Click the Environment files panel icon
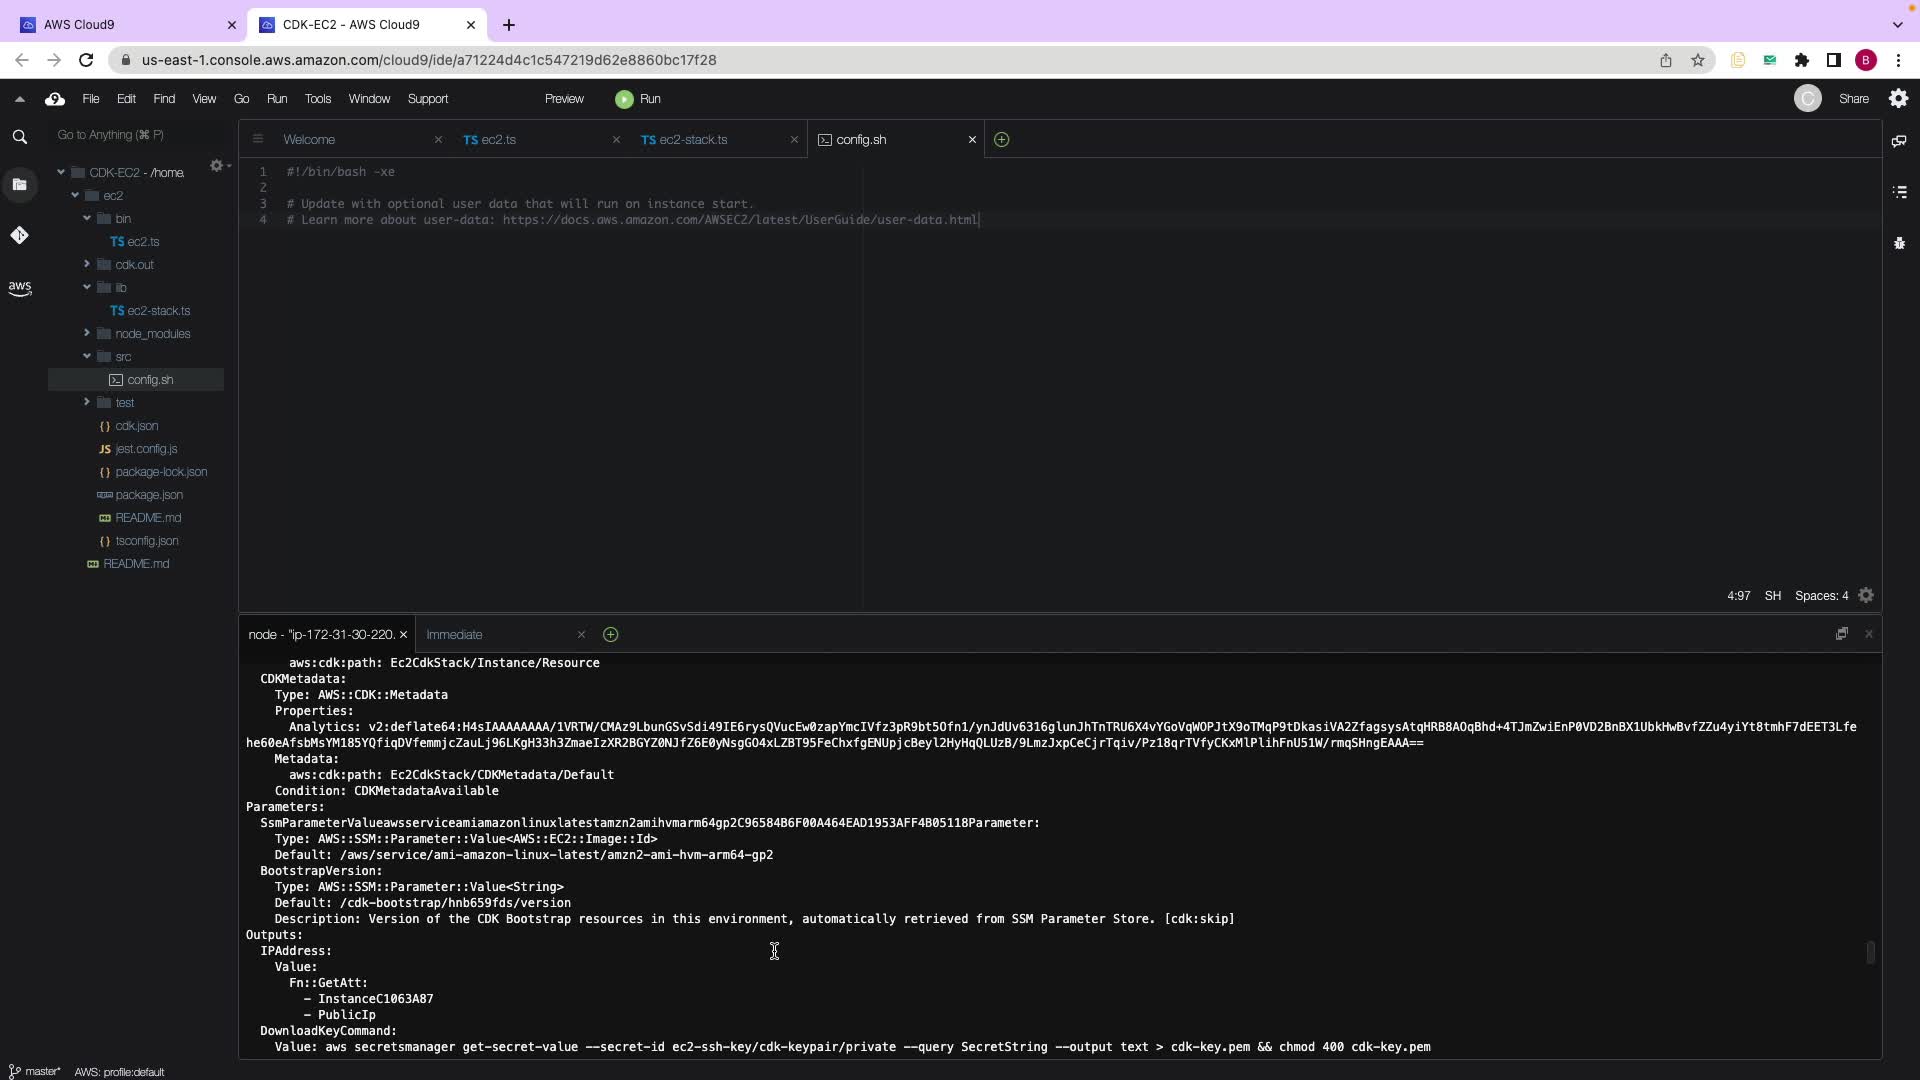Screen dimensions: 1920x1080 click(19, 185)
